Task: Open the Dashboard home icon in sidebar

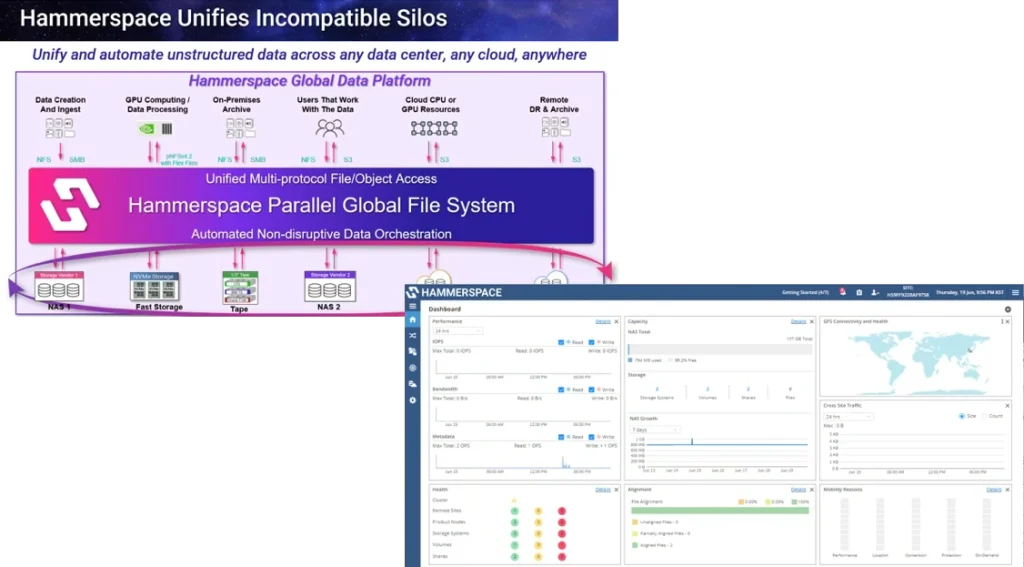Action: (412, 319)
